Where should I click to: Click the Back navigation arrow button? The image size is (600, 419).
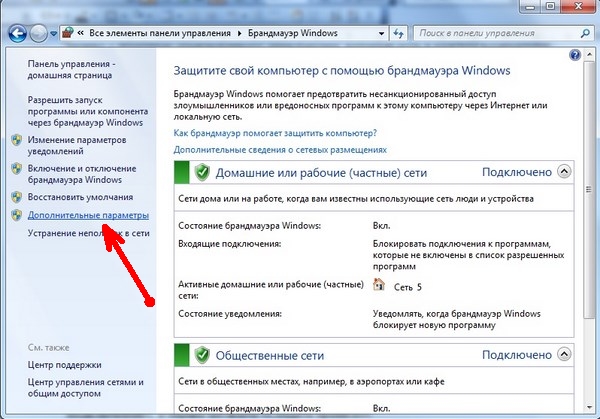coord(17,33)
